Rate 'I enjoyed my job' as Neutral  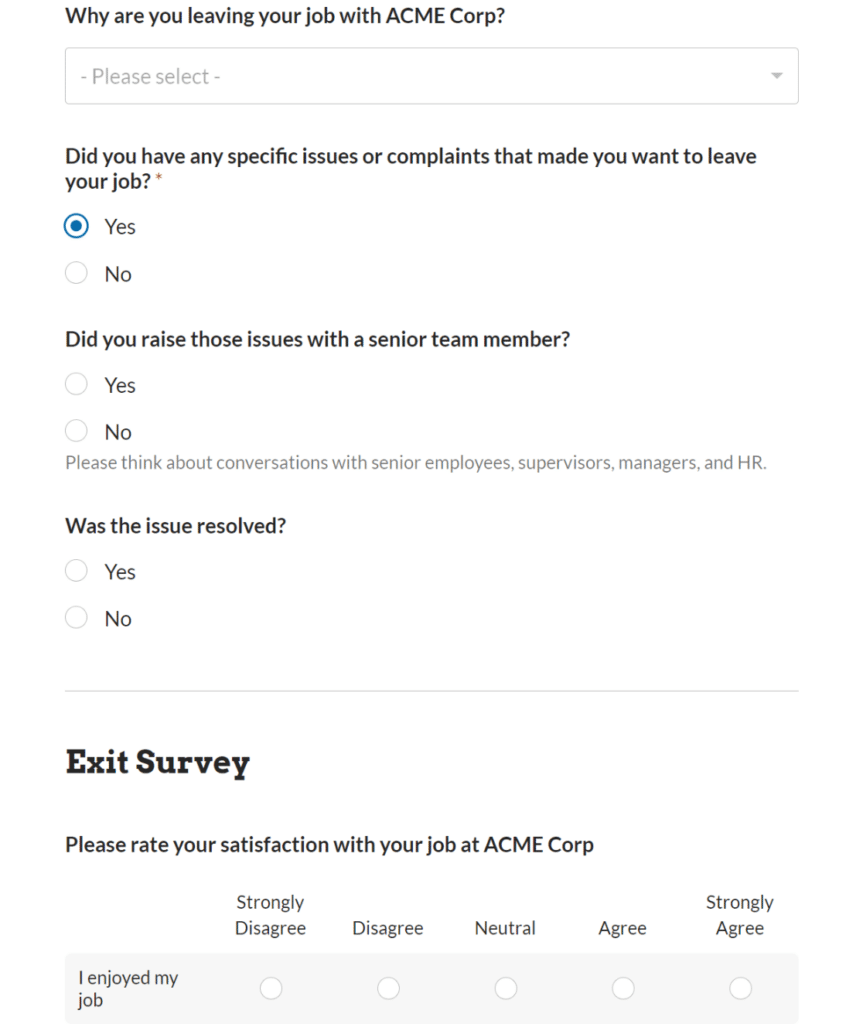505,987
